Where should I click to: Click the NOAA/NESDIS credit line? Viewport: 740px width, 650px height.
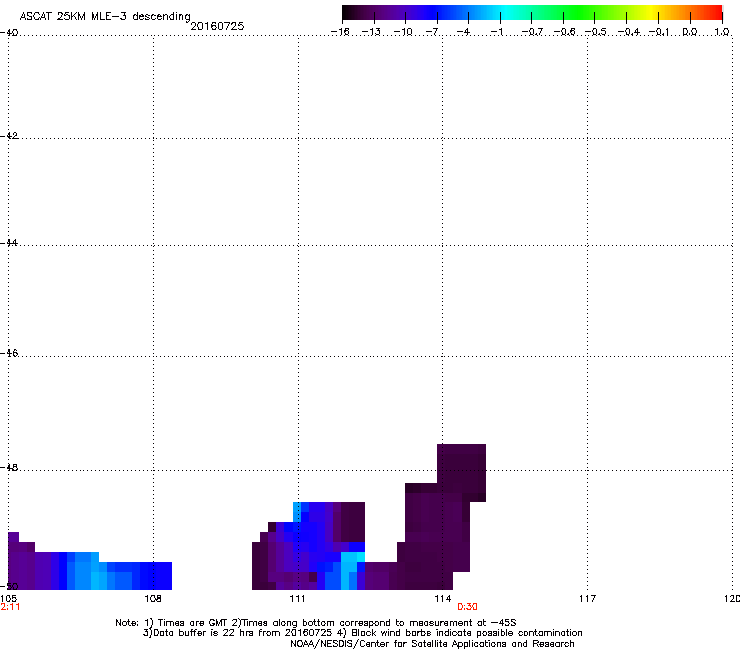(x=432, y=644)
